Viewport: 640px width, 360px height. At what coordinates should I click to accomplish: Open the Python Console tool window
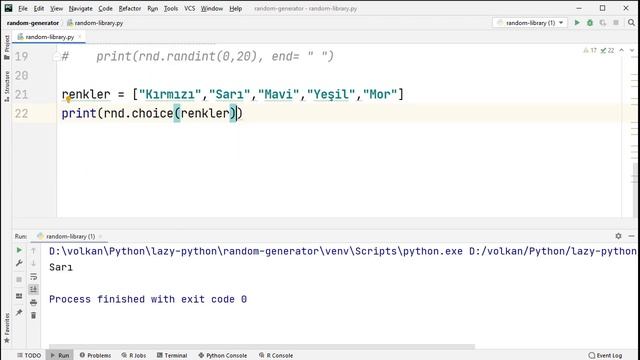223,355
